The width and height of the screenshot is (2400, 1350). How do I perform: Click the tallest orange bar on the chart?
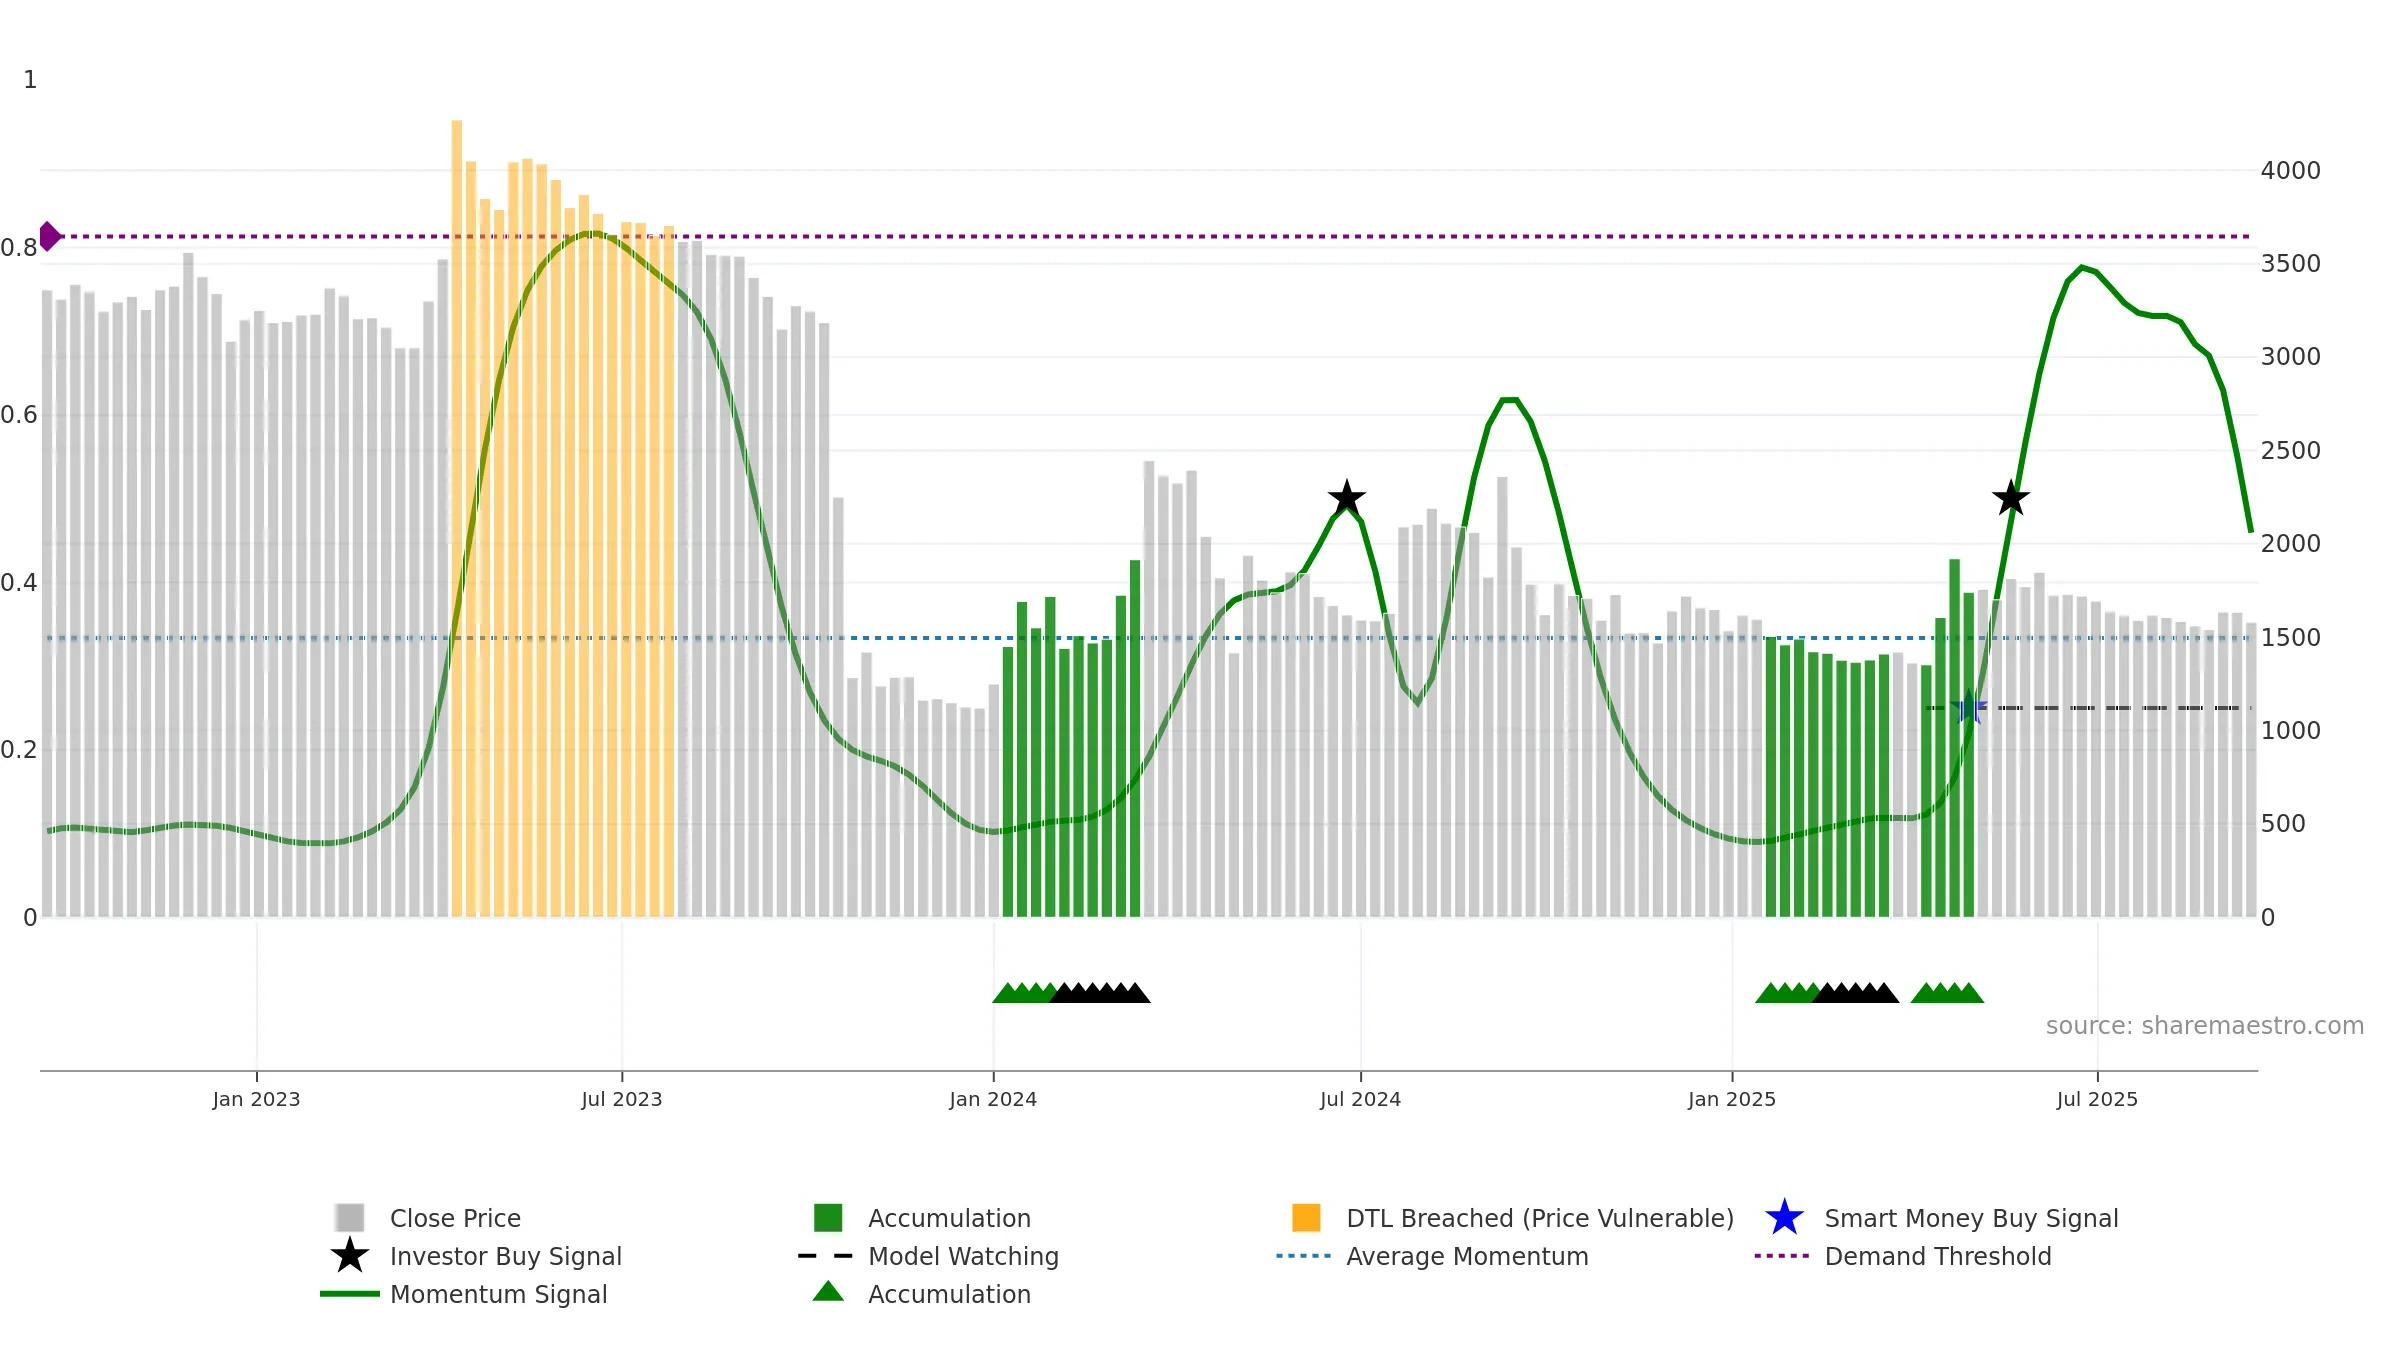click(457, 518)
